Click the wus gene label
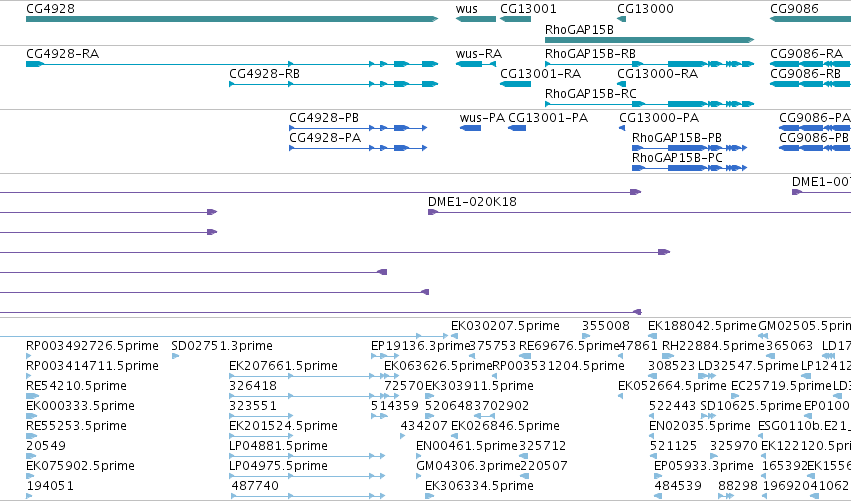The width and height of the screenshot is (851, 501). click(x=467, y=9)
